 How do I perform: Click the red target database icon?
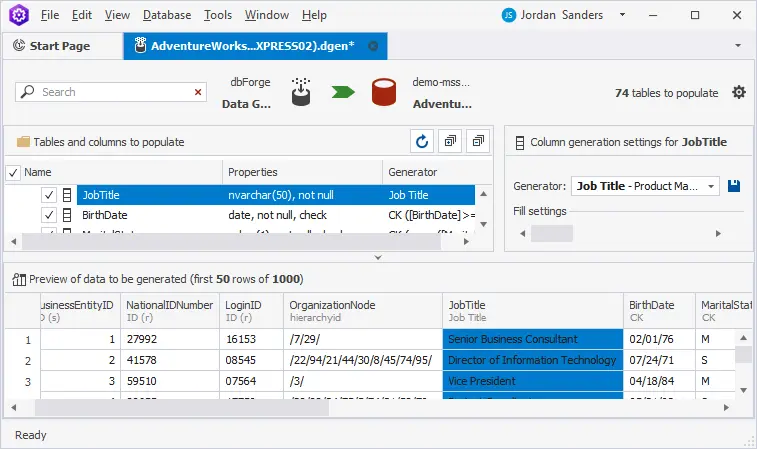coord(384,92)
